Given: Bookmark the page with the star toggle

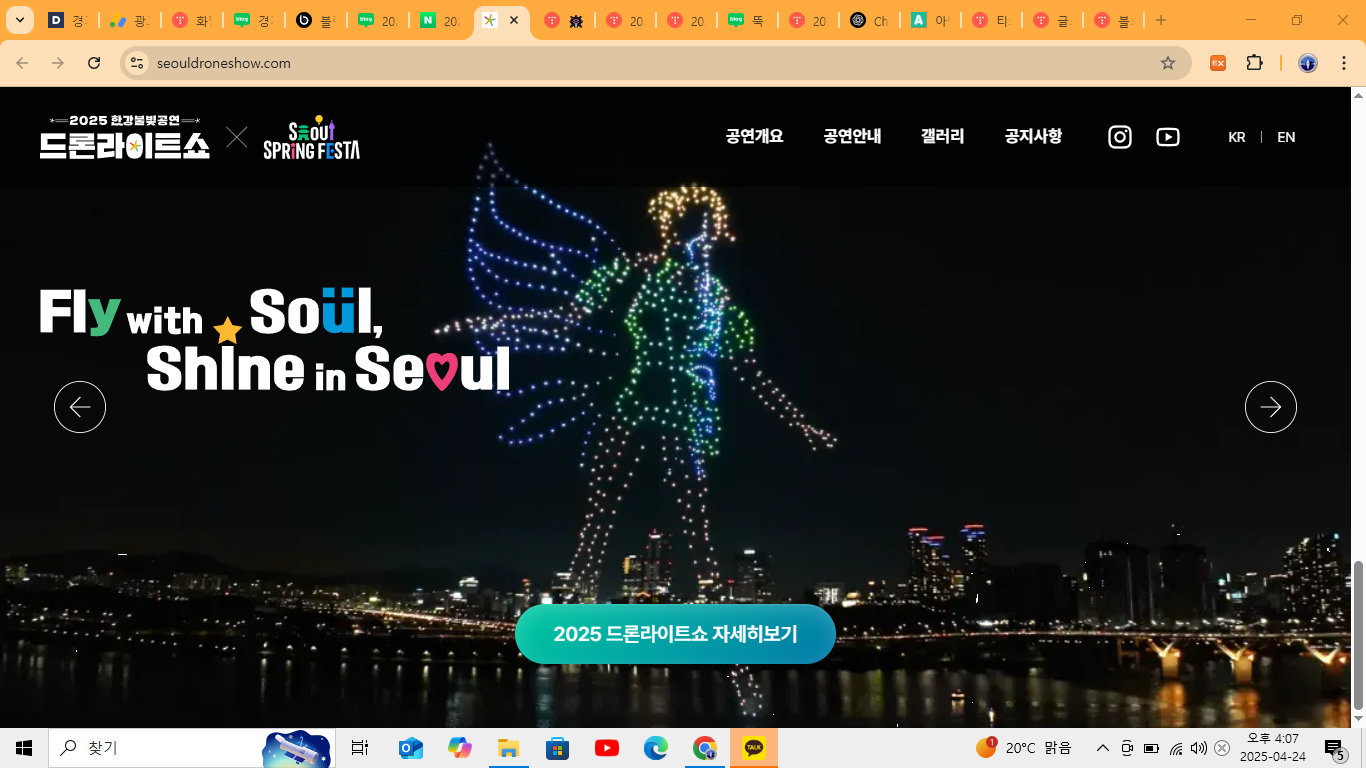Looking at the screenshot, I should 1168,62.
